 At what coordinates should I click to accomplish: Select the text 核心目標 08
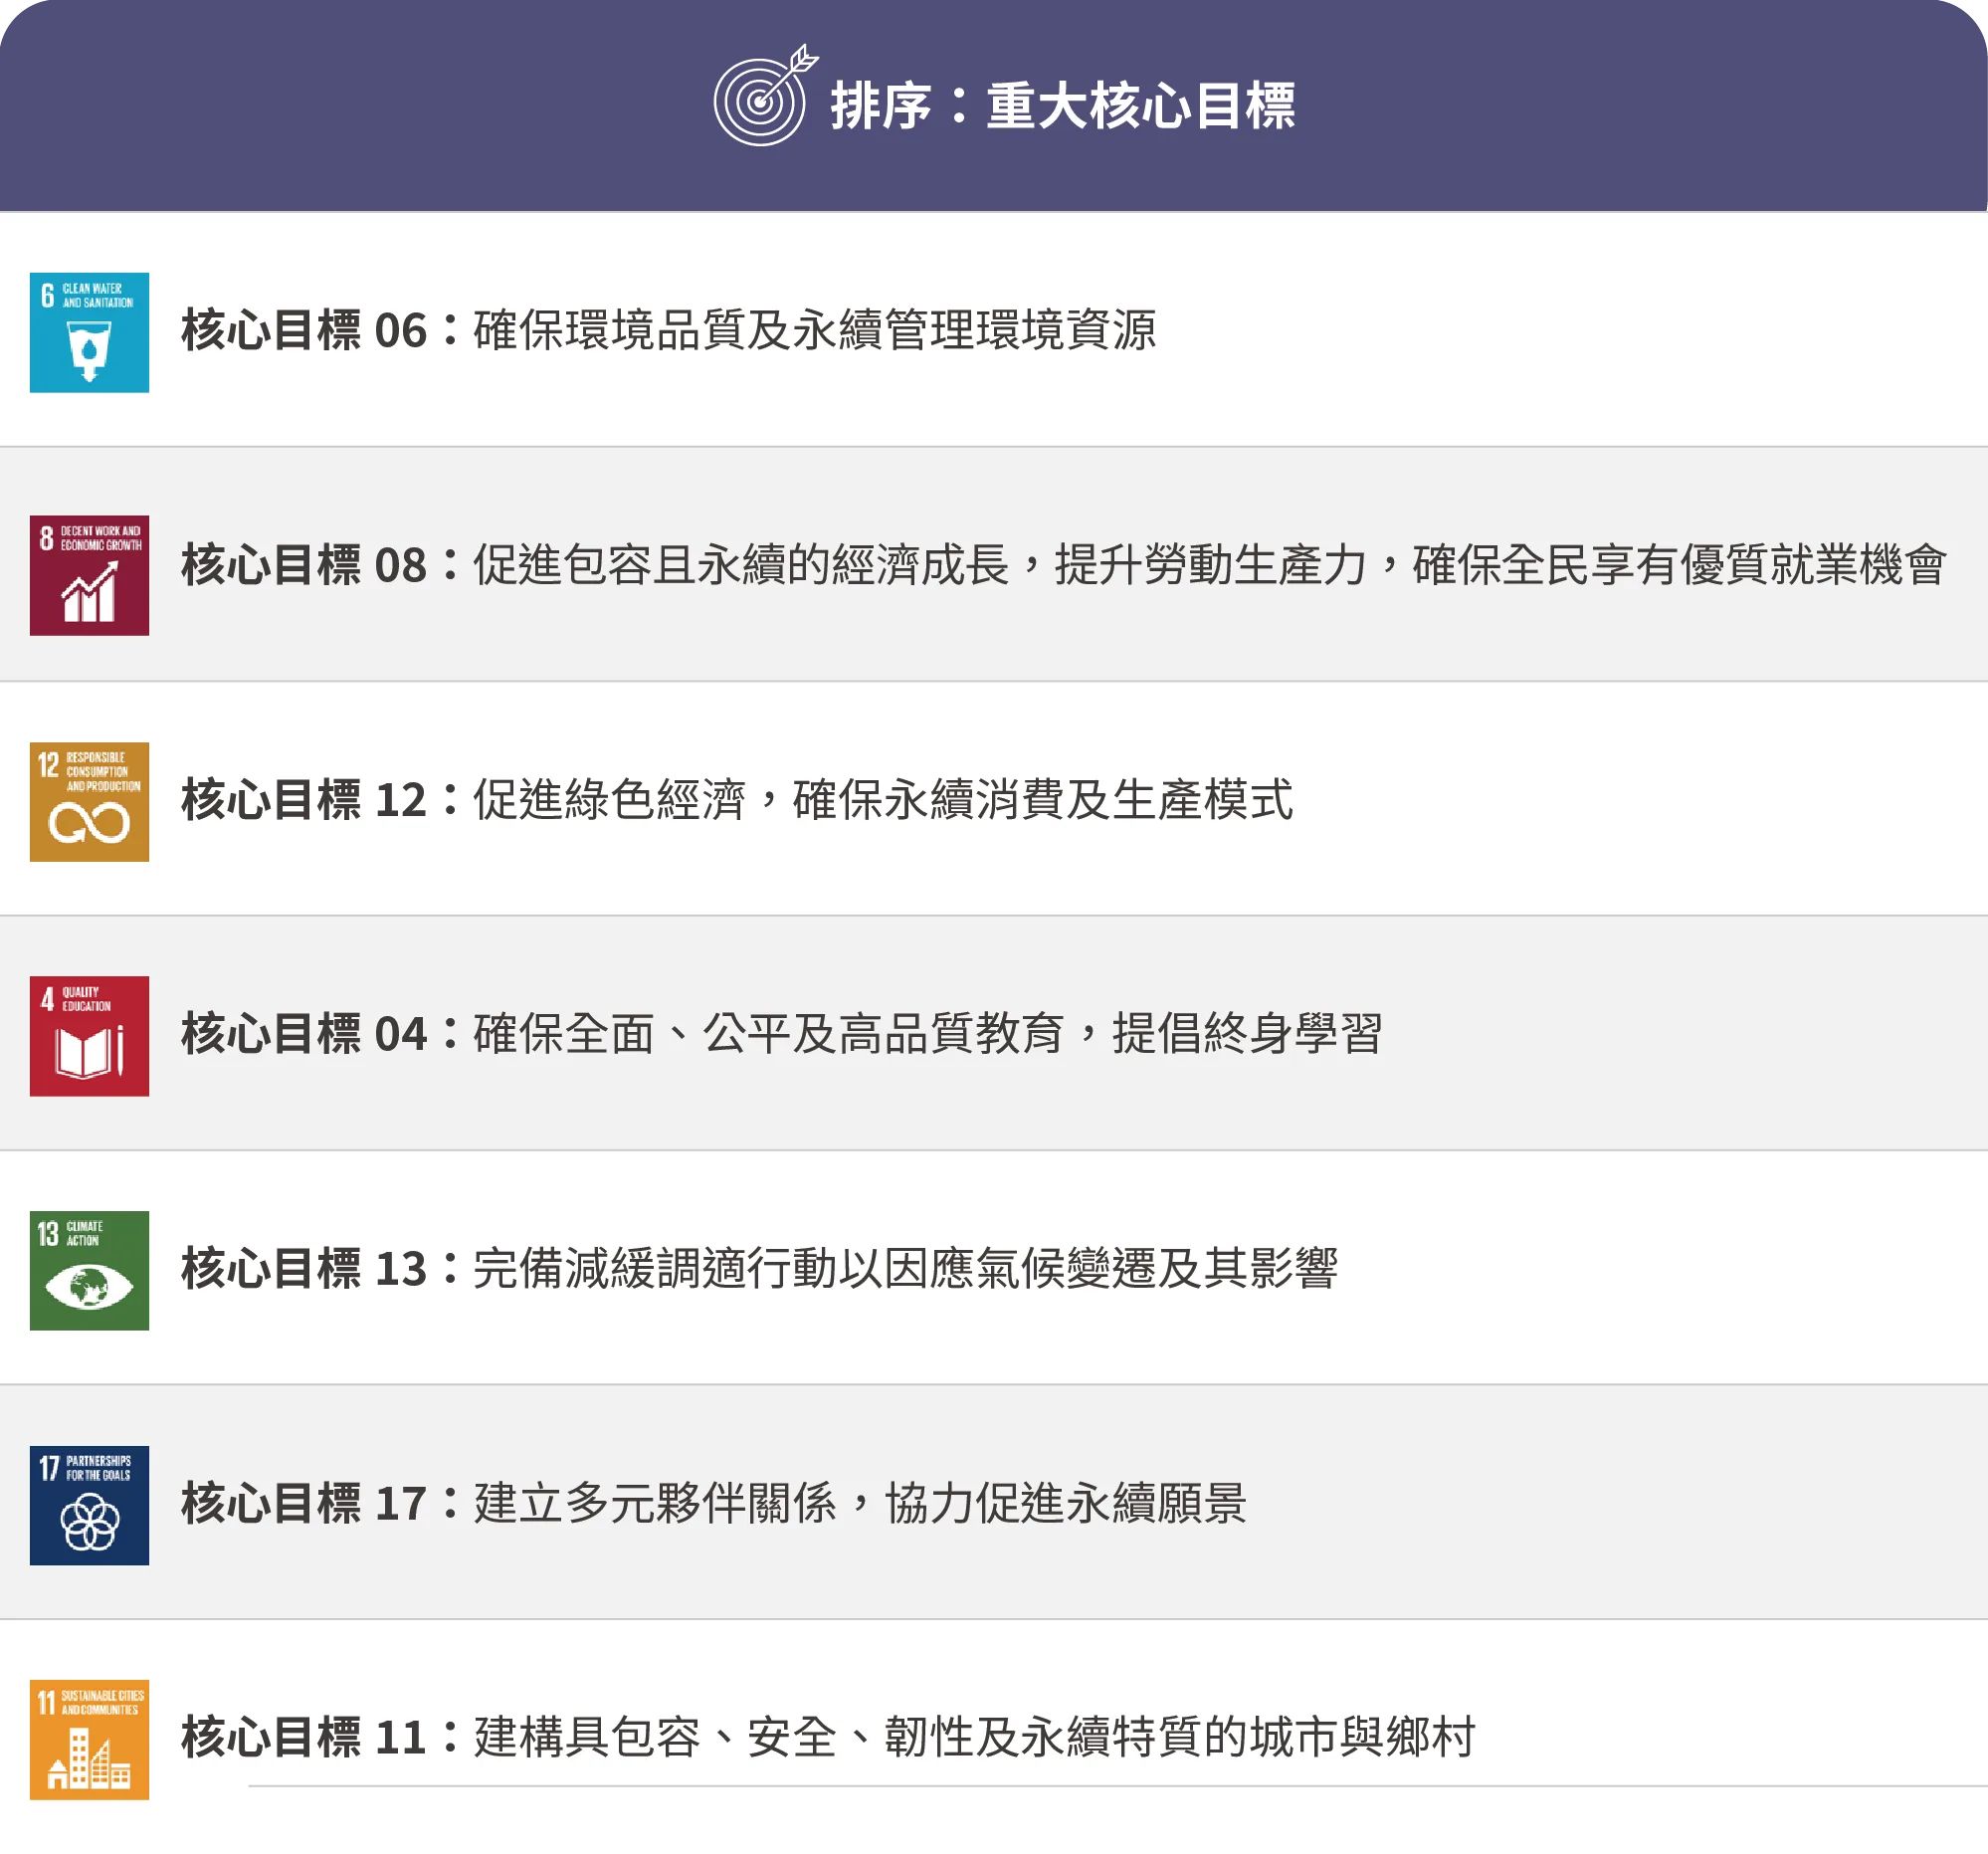pyautogui.click(x=304, y=566)
